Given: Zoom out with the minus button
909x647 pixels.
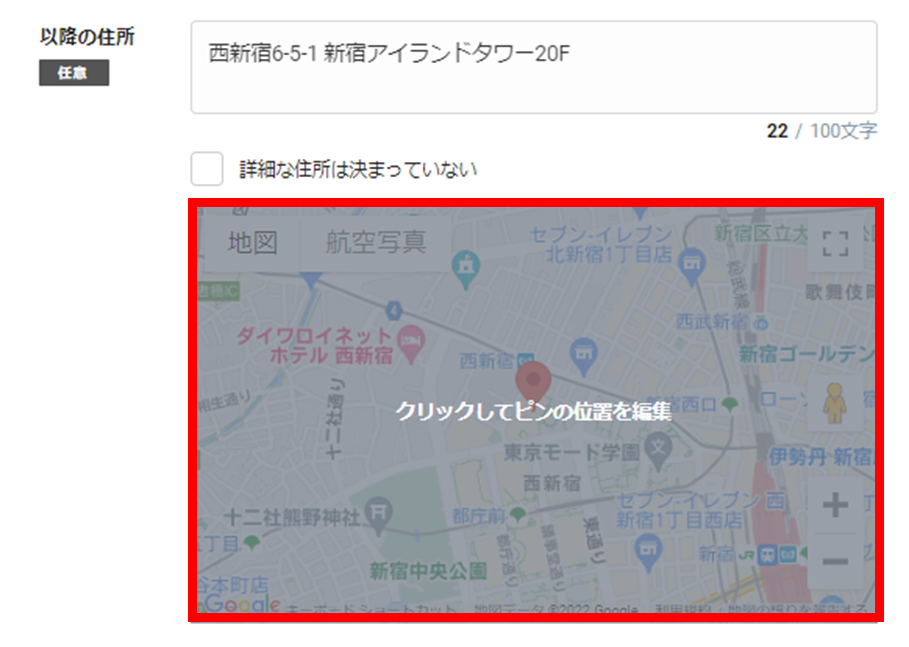Looking at the screenshot, I should coord(835,561).
